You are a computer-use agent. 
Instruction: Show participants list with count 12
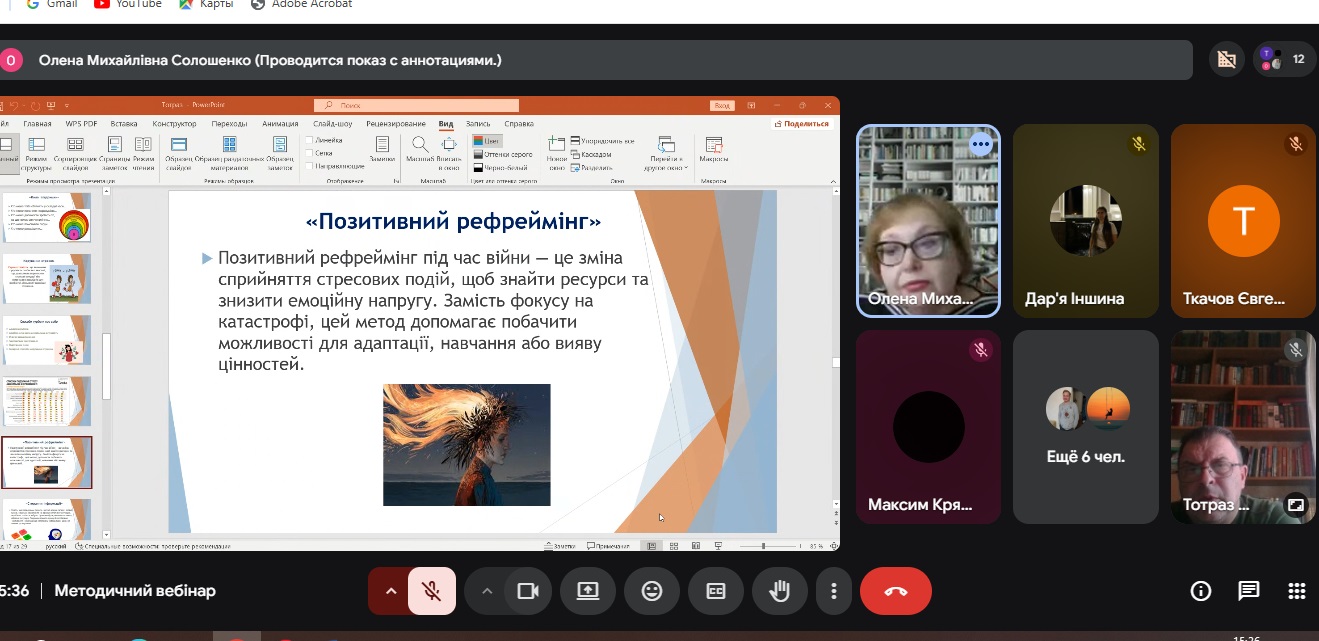[x=1284, y=60]
